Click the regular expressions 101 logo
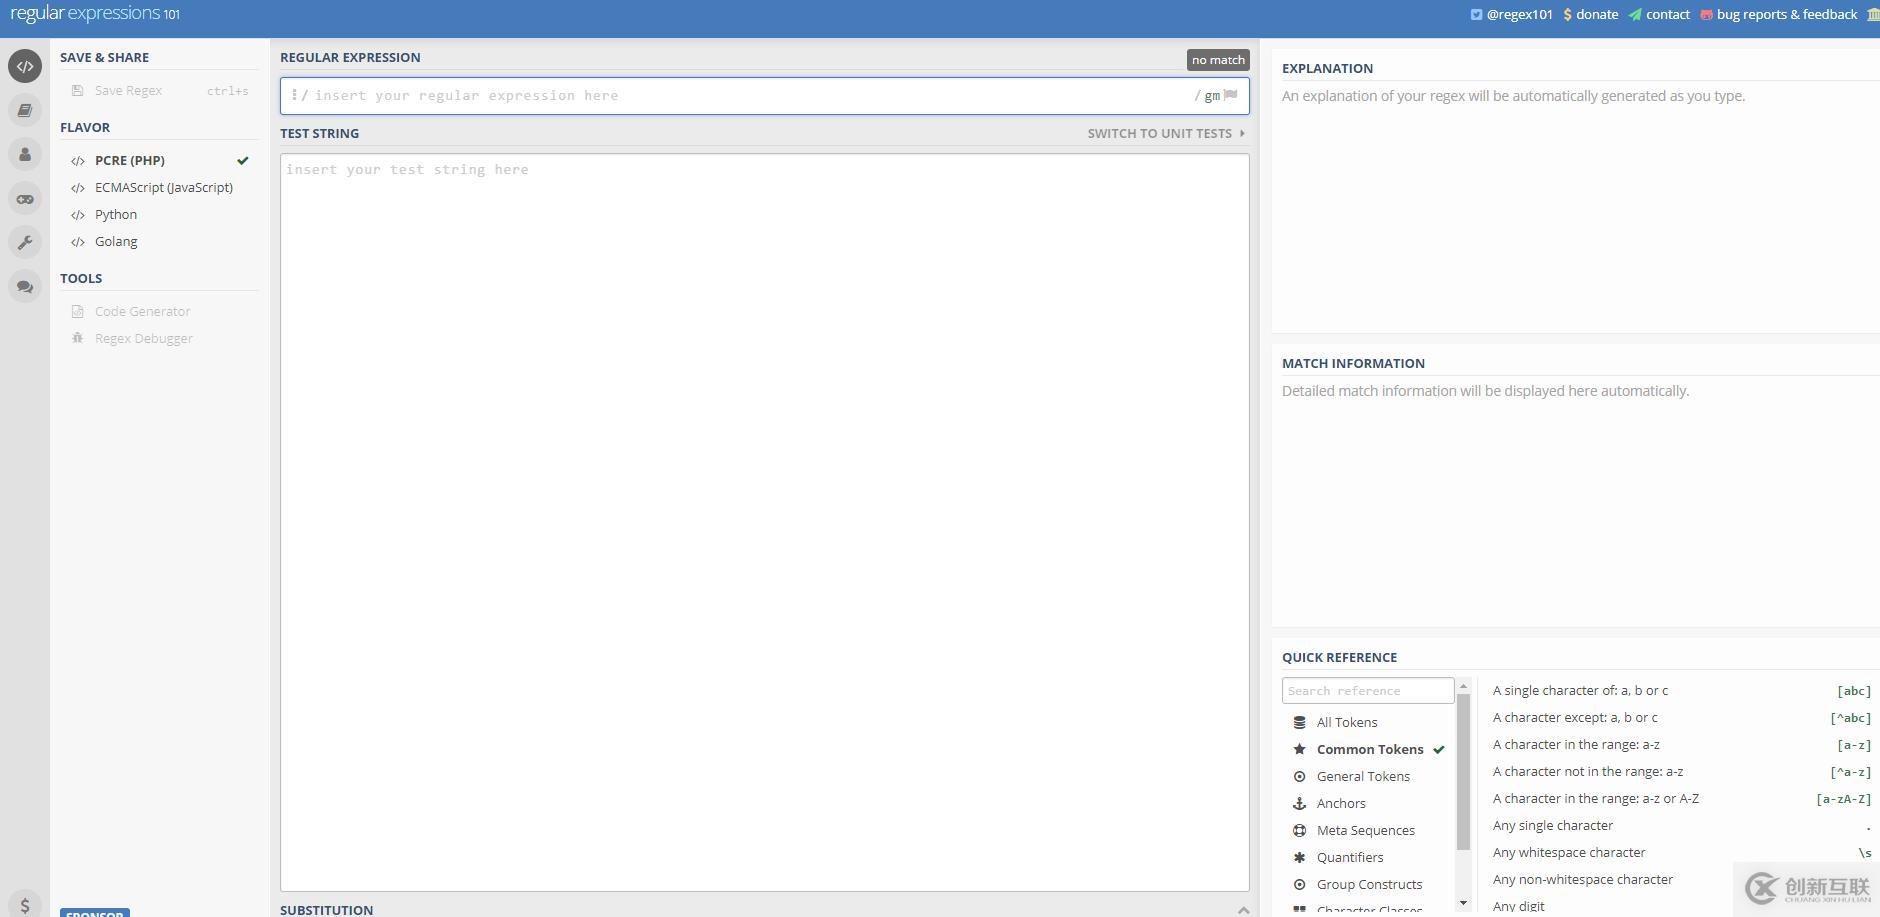 coord(95,14)
